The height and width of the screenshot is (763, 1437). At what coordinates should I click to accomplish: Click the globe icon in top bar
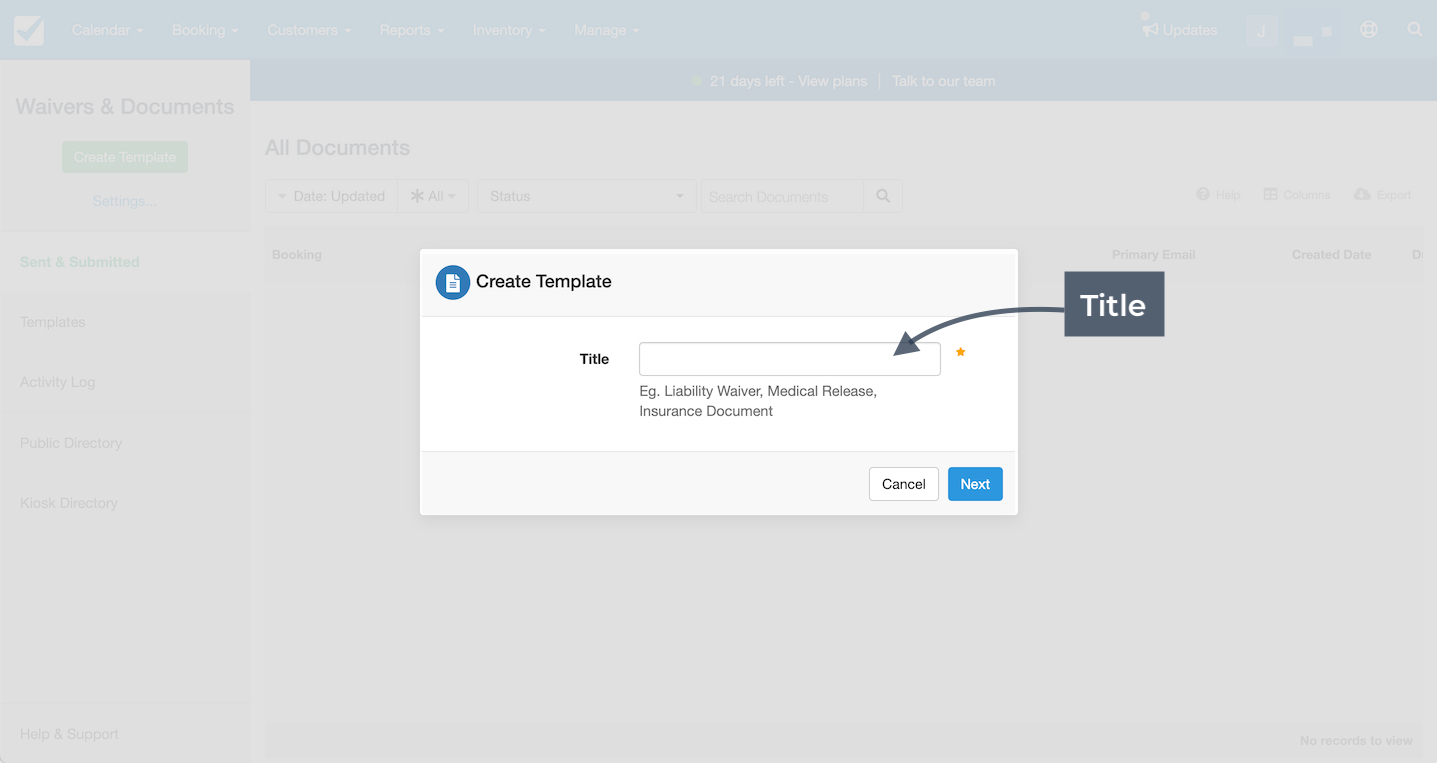point(1369,30)
